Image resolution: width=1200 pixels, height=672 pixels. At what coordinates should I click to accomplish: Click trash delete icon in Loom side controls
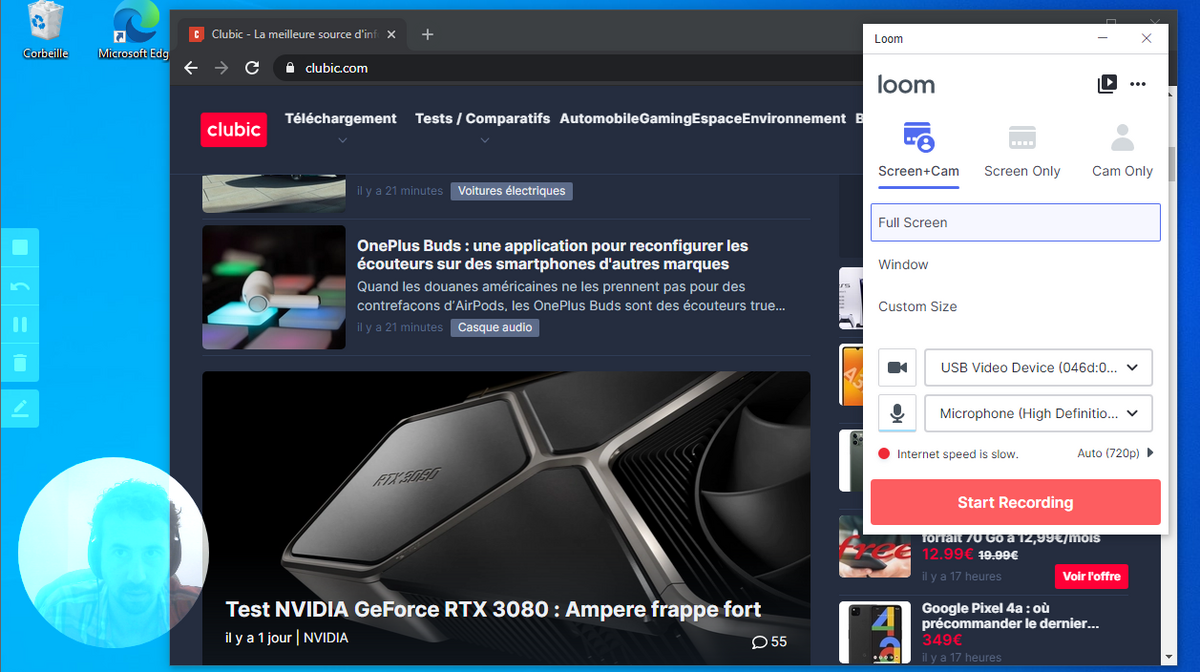click(x=20, y=363)
